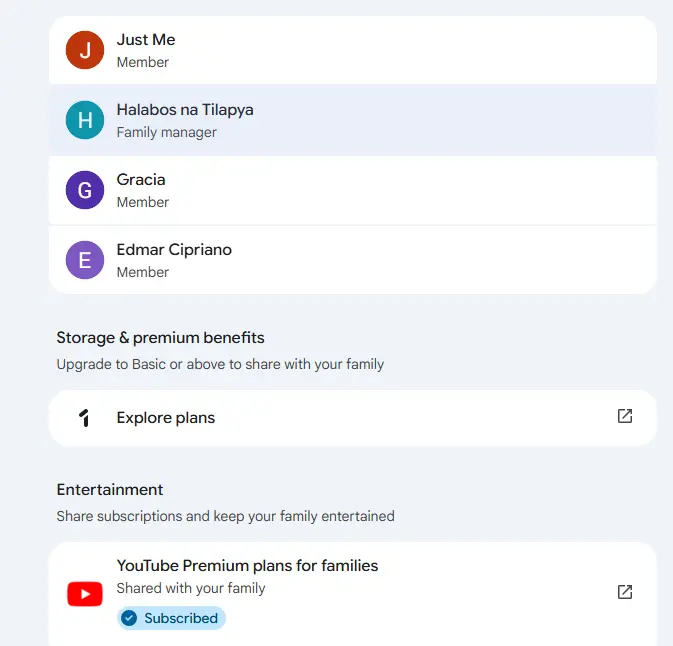Click the Storage & premium benefits heading
Image resolution: width=673 pixels, height=646 pixels.
pos(160,338)
